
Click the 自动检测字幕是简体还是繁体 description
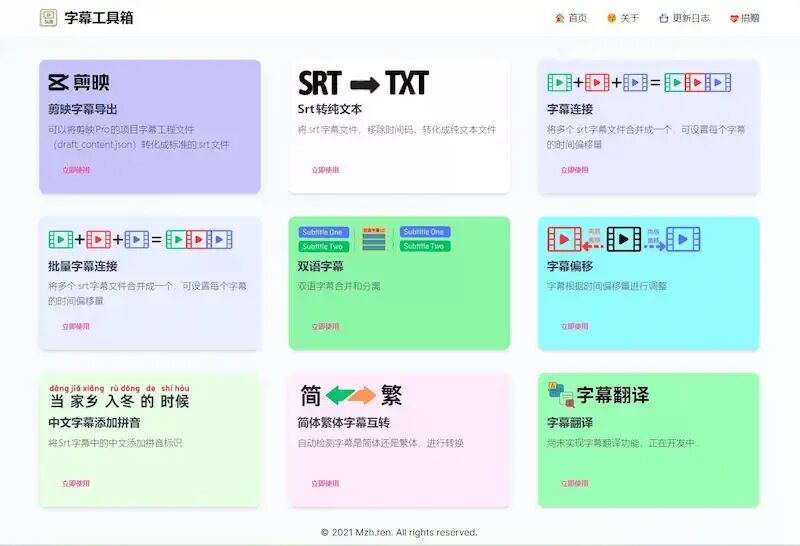pos(381,443)
